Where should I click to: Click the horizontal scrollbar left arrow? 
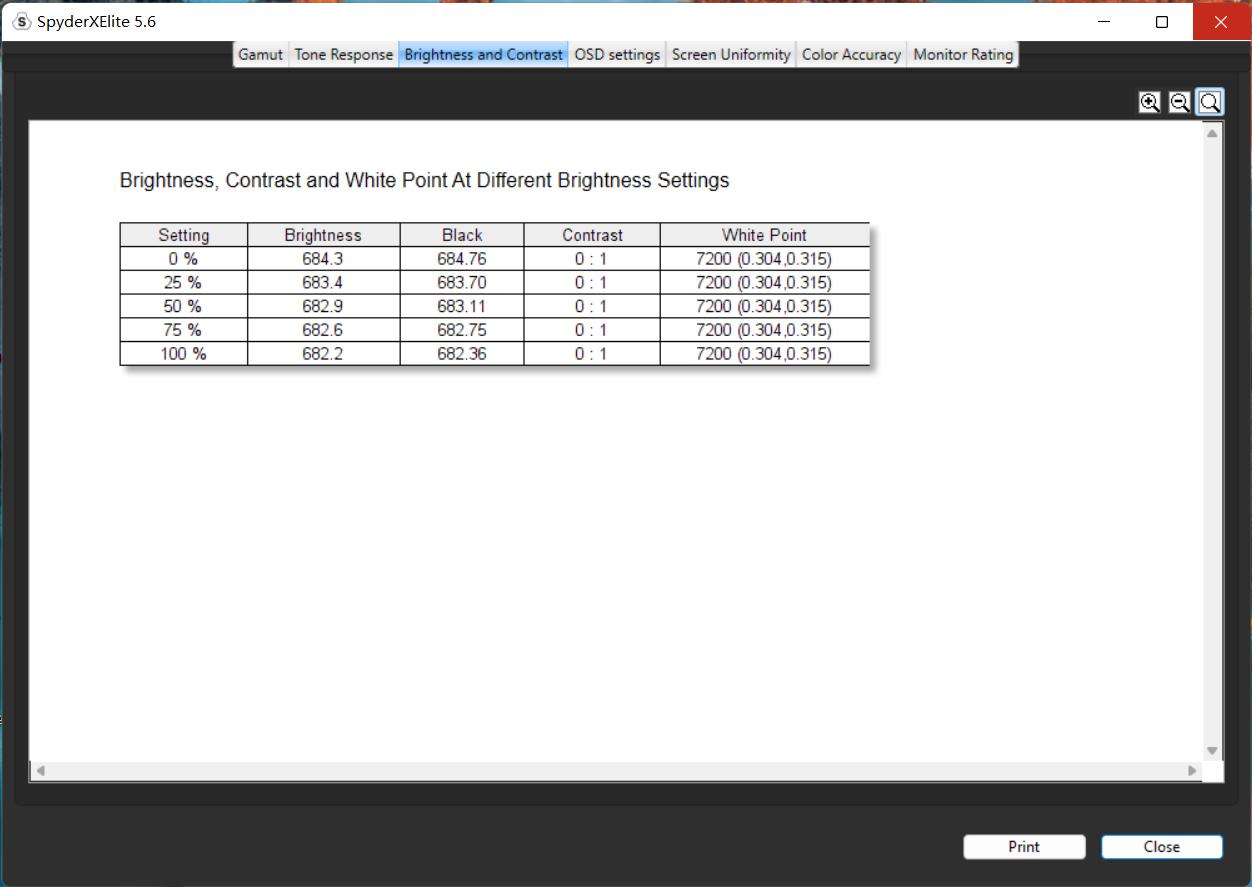point(40,771)
